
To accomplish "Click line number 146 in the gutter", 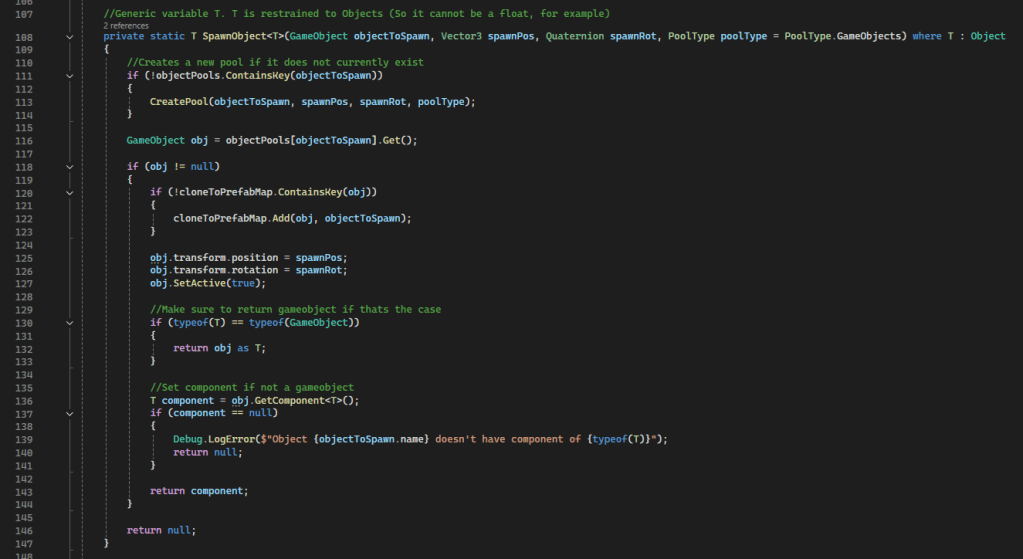I will click(24, 529).
